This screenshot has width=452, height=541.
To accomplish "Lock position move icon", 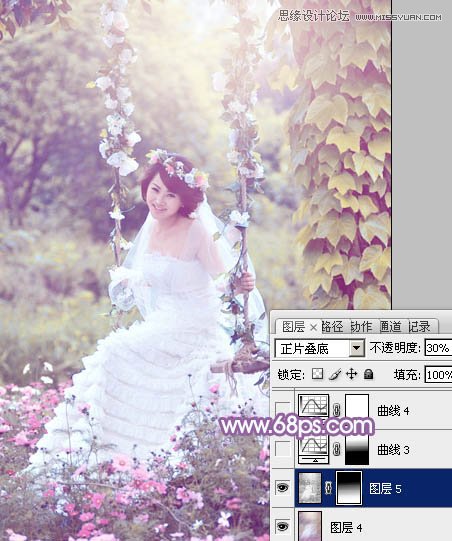I will pyautogui.click(x=352, y=374).
